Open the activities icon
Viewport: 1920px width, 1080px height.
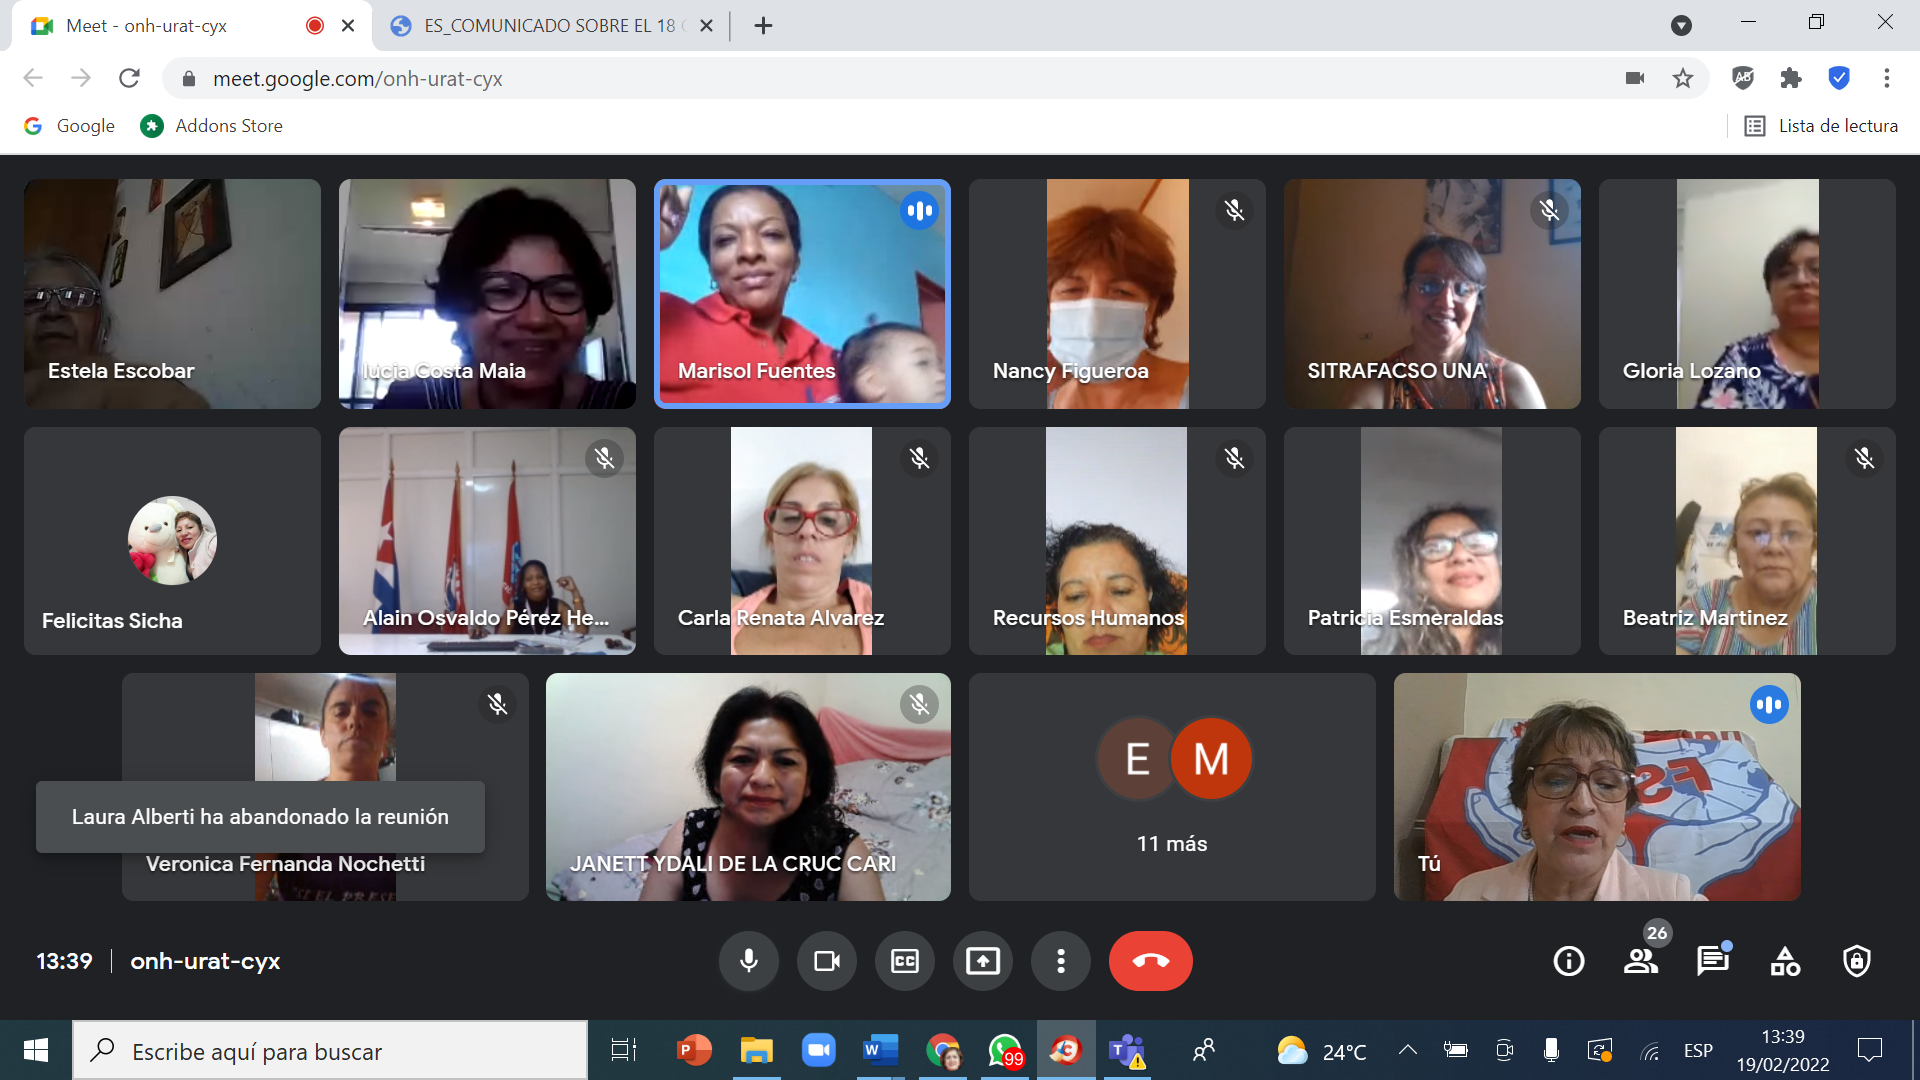[1785, 961]
